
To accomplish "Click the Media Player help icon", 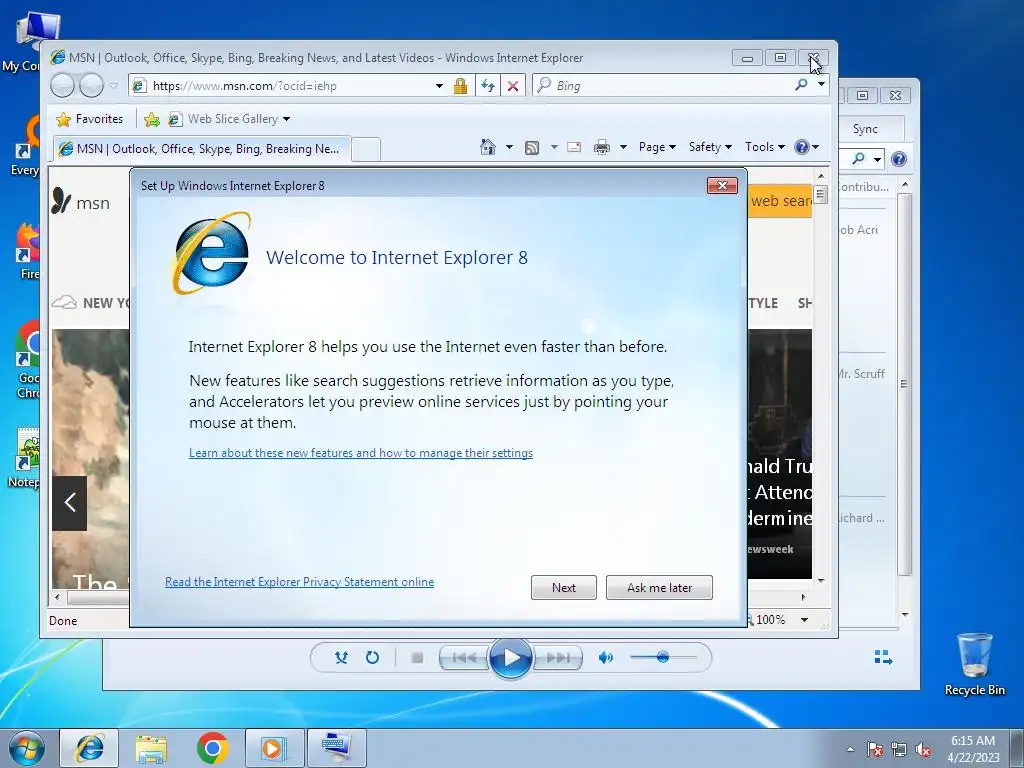I will click(x=899, y=159).
